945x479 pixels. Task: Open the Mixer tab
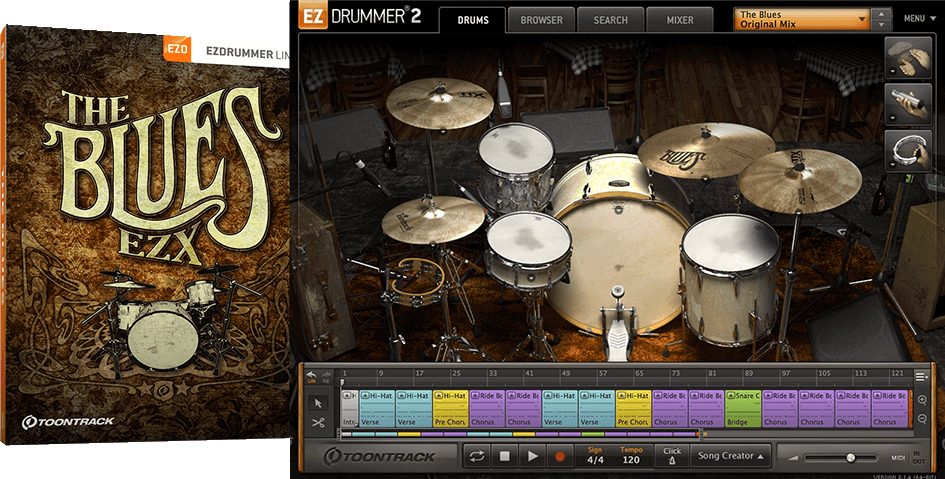(680, 20)
